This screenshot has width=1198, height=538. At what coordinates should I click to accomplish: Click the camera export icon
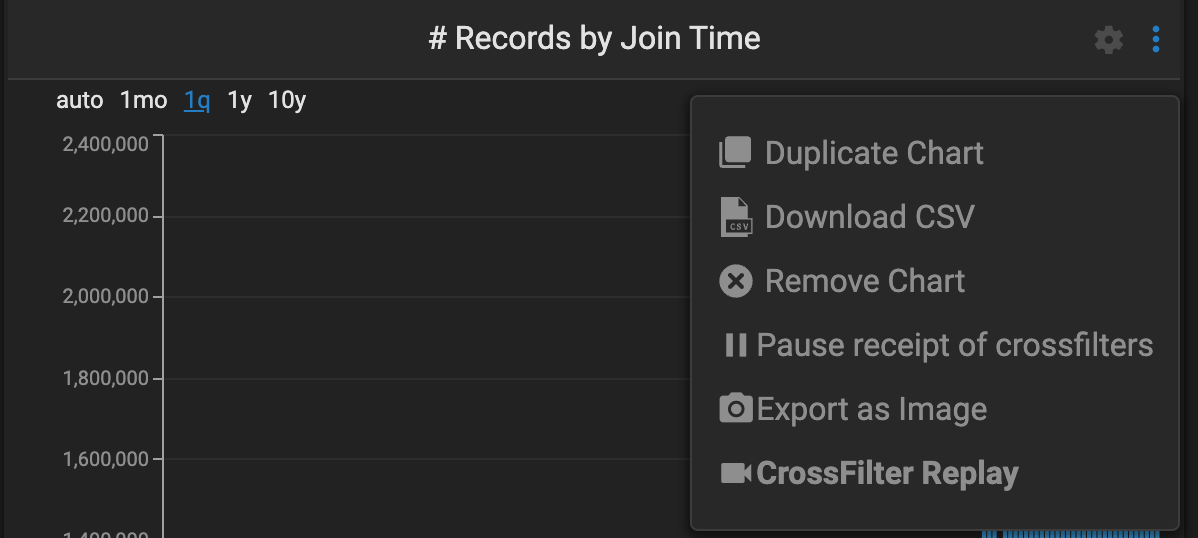[736, 409]
